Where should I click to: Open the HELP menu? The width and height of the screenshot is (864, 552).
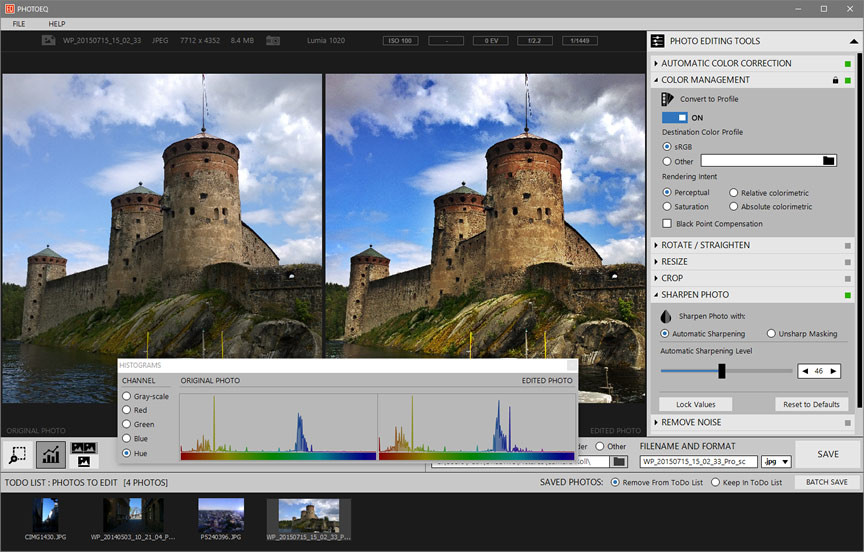57,24
